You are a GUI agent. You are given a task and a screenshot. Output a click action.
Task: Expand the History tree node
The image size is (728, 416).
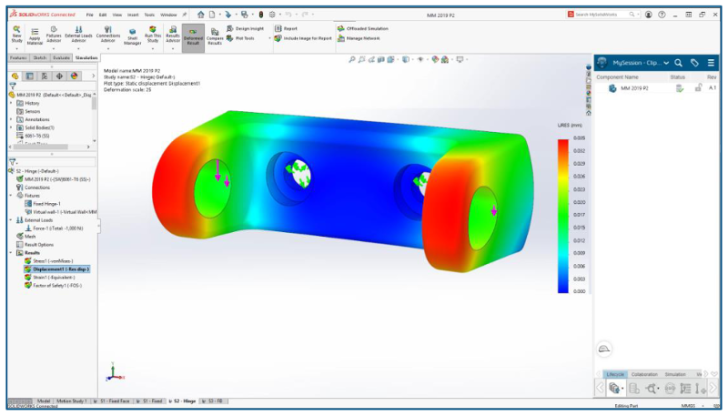pyautogui.click(x=12, y=103)
